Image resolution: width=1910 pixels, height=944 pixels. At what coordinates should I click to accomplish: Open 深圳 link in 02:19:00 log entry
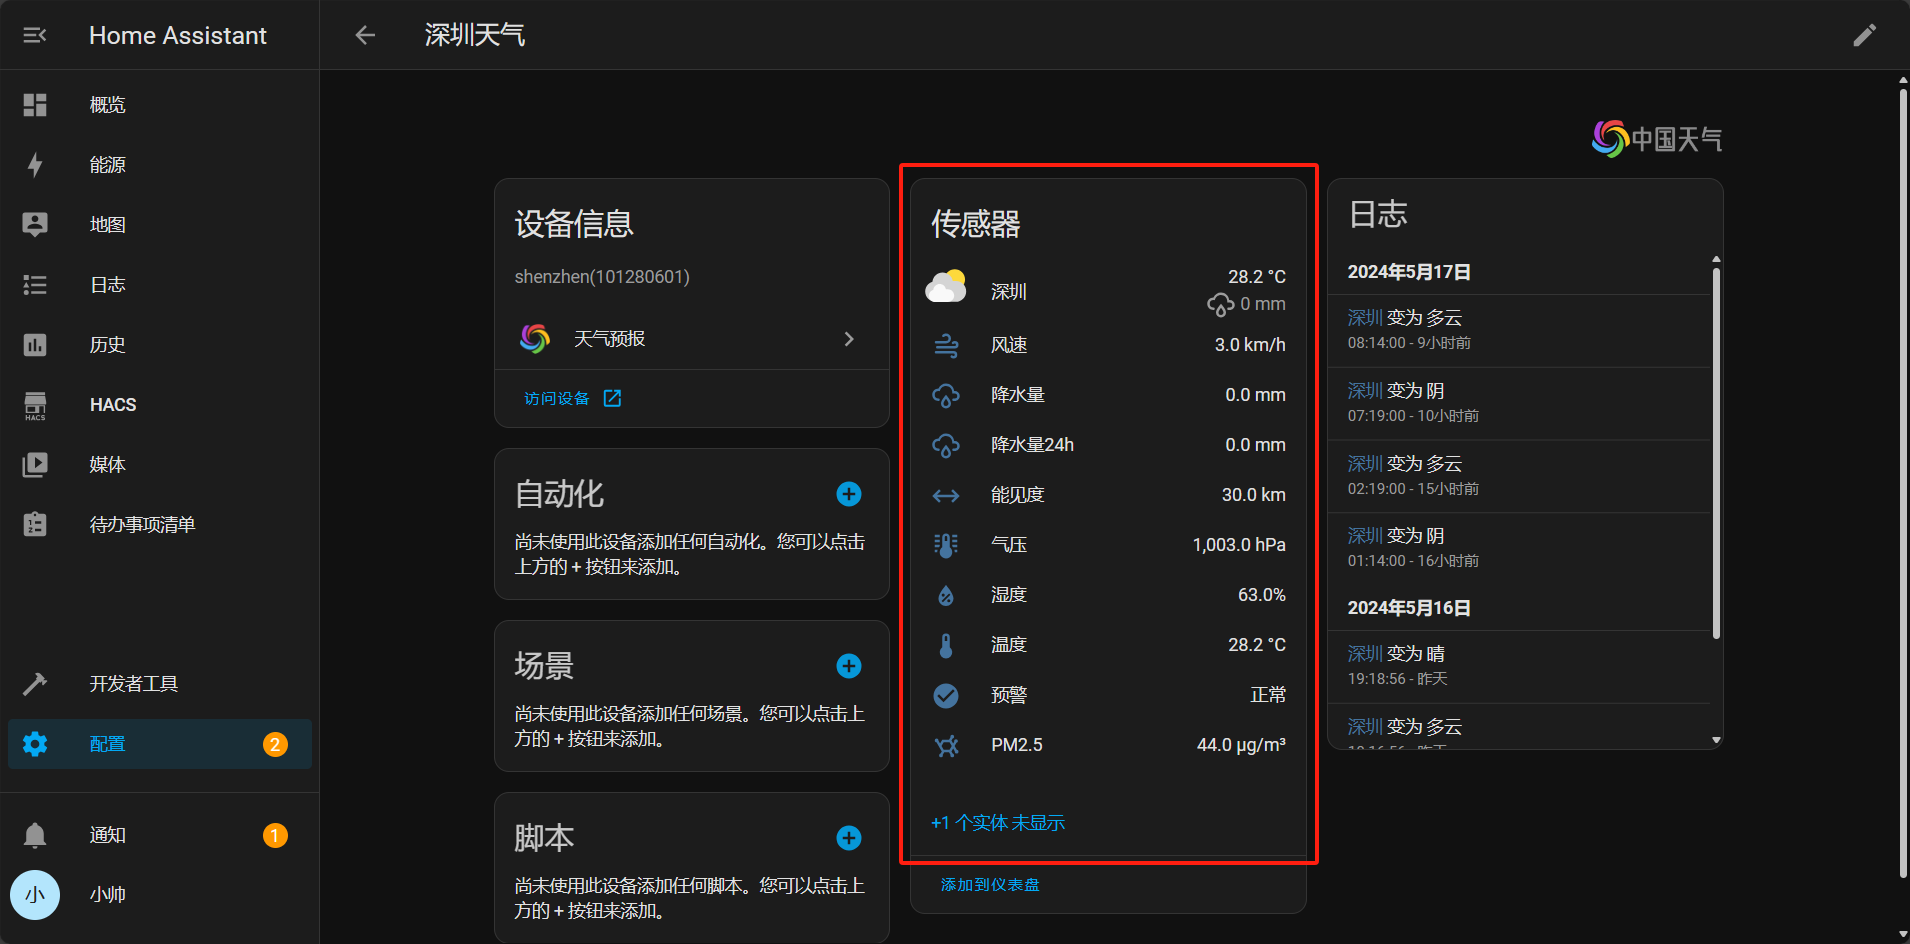[1365, 464]
